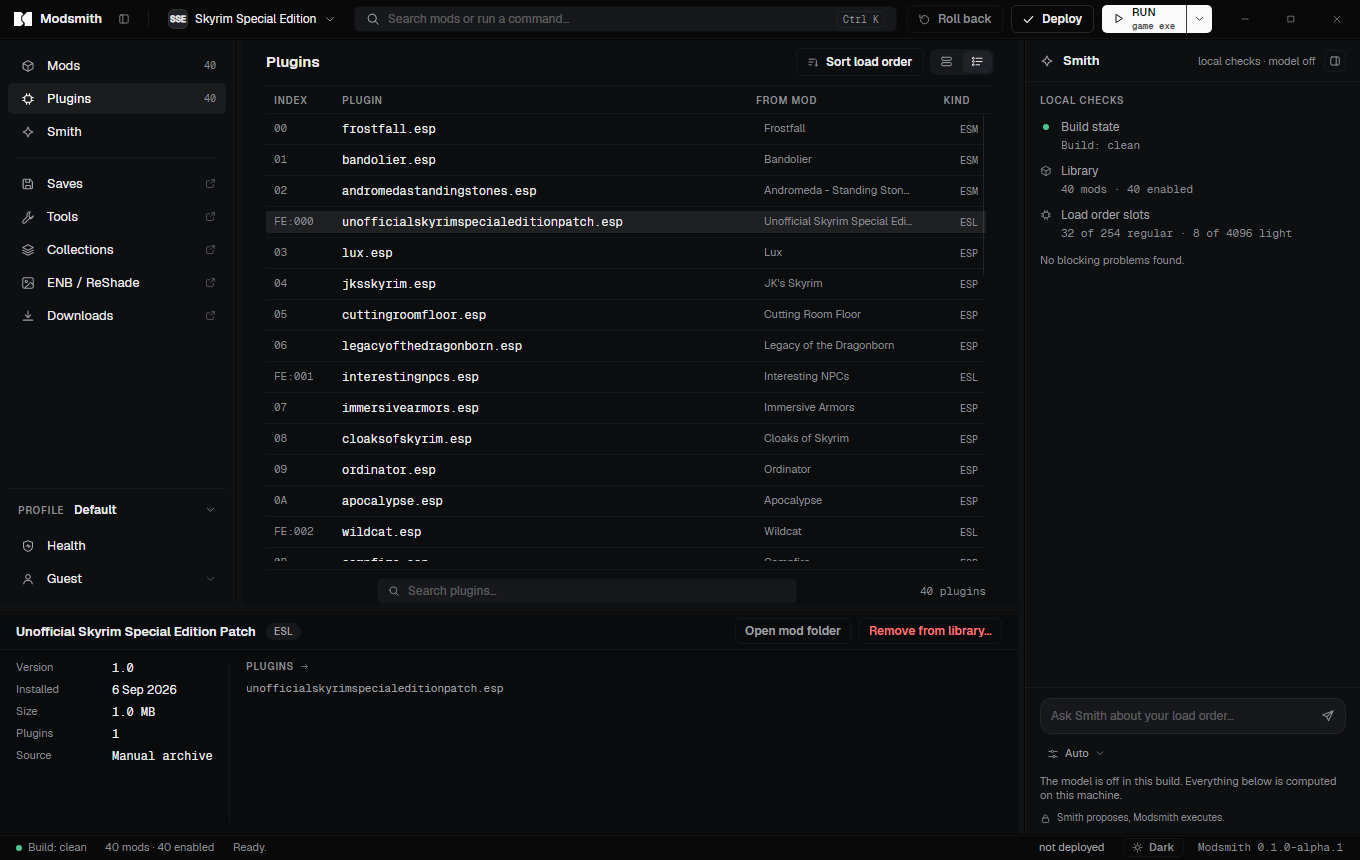Screen dimensions: 1360x860
Task: Follow the PLUGINS arrow link in details
Action: click(277, 666)
